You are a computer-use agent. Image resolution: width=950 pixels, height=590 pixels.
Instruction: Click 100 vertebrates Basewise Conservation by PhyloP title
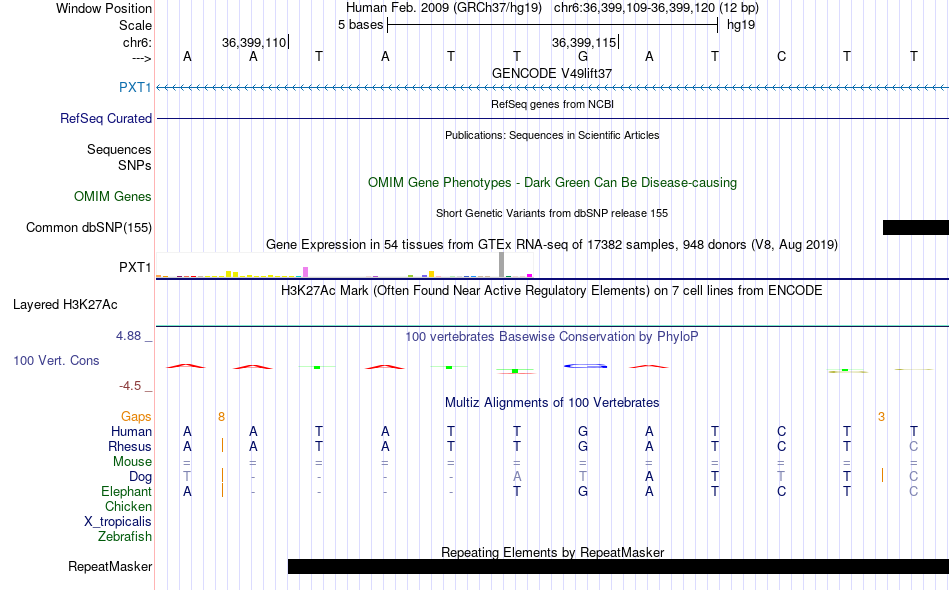click(552, 336)
